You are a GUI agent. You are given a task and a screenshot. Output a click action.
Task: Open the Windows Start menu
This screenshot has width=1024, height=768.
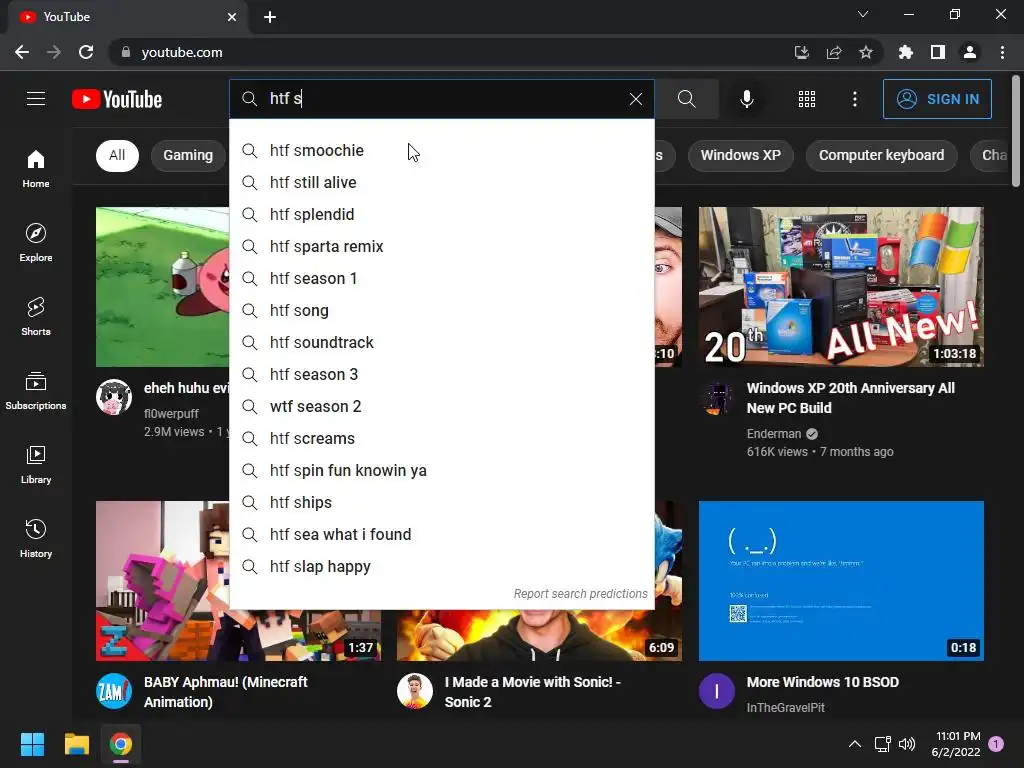click(32, 744)
